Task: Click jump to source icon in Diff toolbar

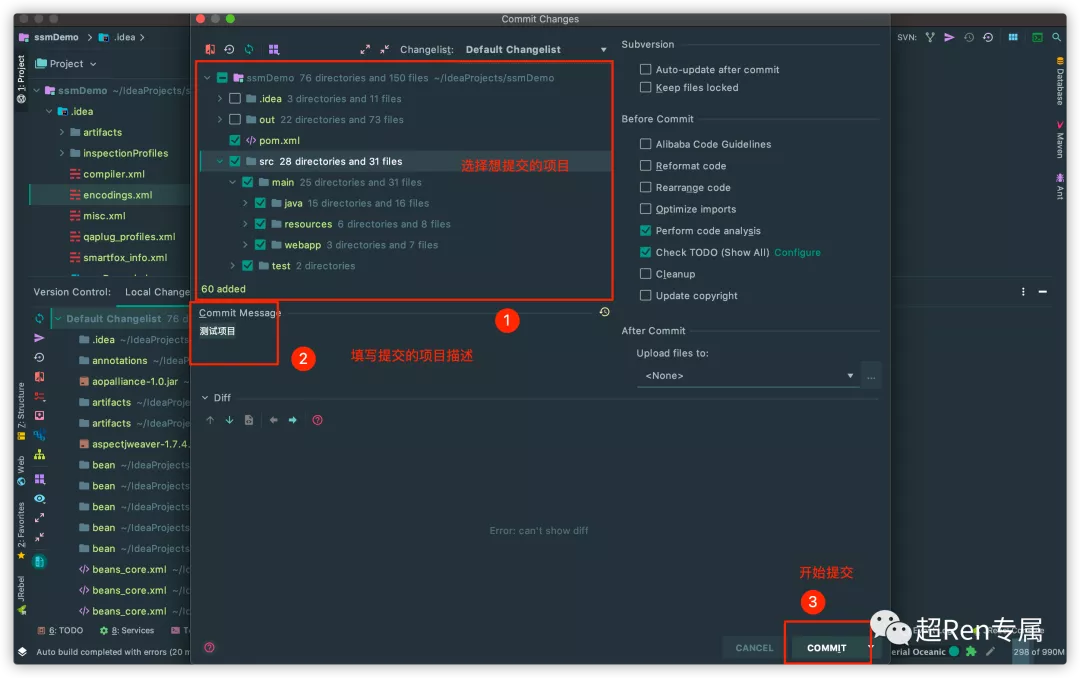Action: (249, 420)
